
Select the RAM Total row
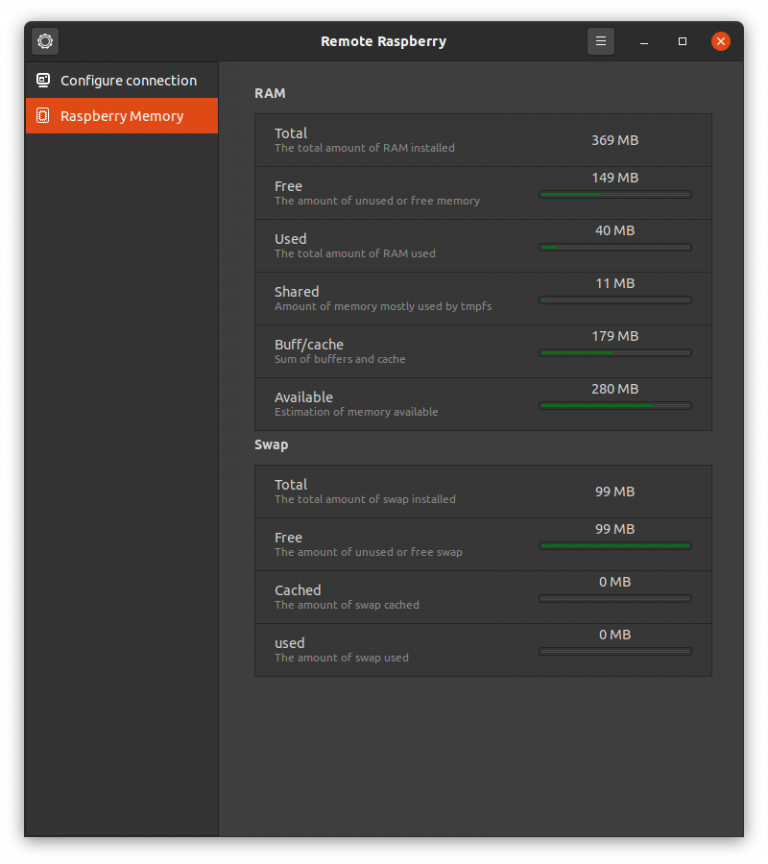(x=483, y=140)
